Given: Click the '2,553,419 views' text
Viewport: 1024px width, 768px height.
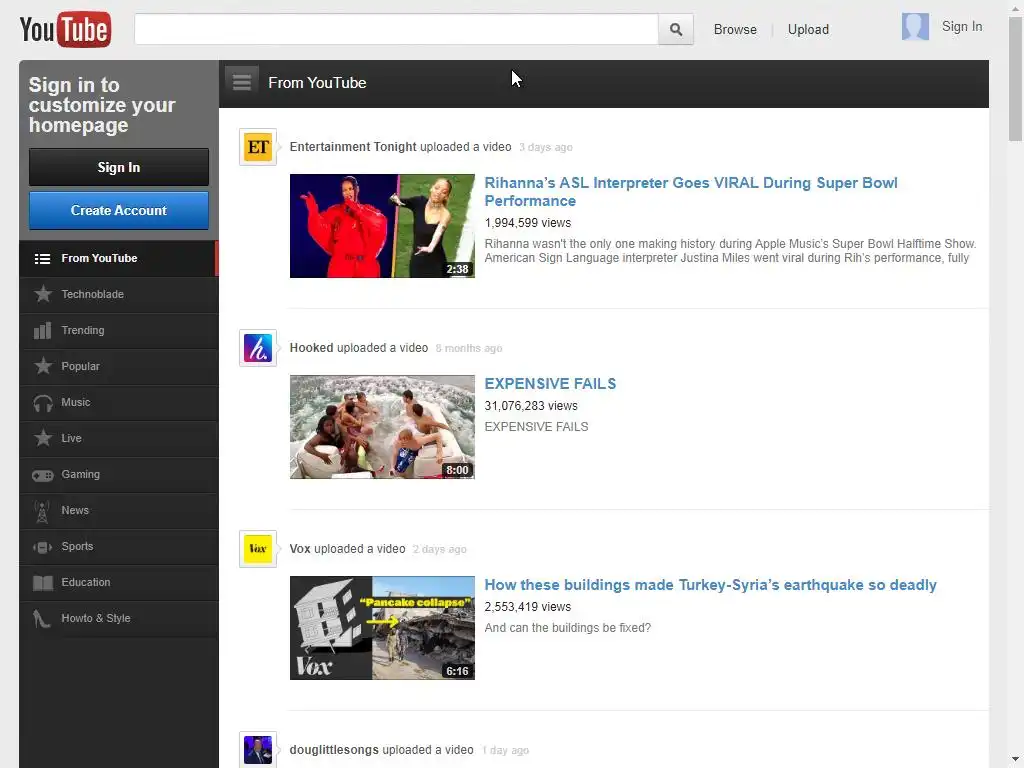Looking at the screenshot, I should coord(527,607).
